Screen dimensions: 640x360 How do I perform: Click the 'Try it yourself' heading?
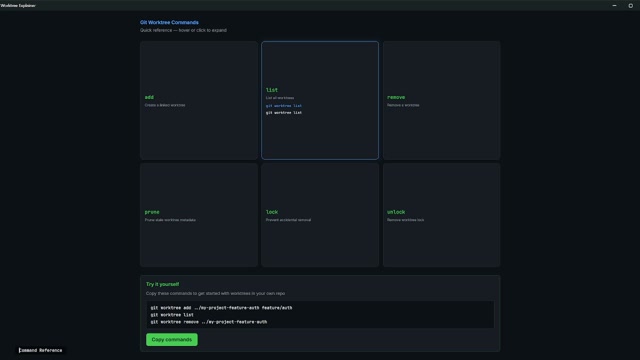[x=162, y=284]
